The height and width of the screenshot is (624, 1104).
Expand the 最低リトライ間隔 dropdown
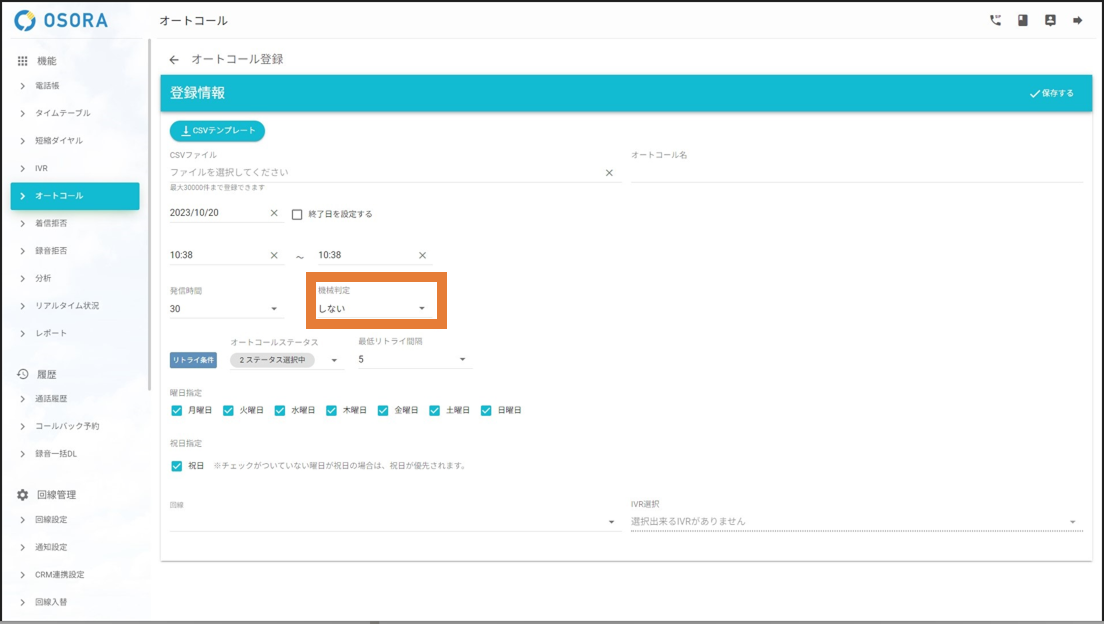[x=414, y=359]
